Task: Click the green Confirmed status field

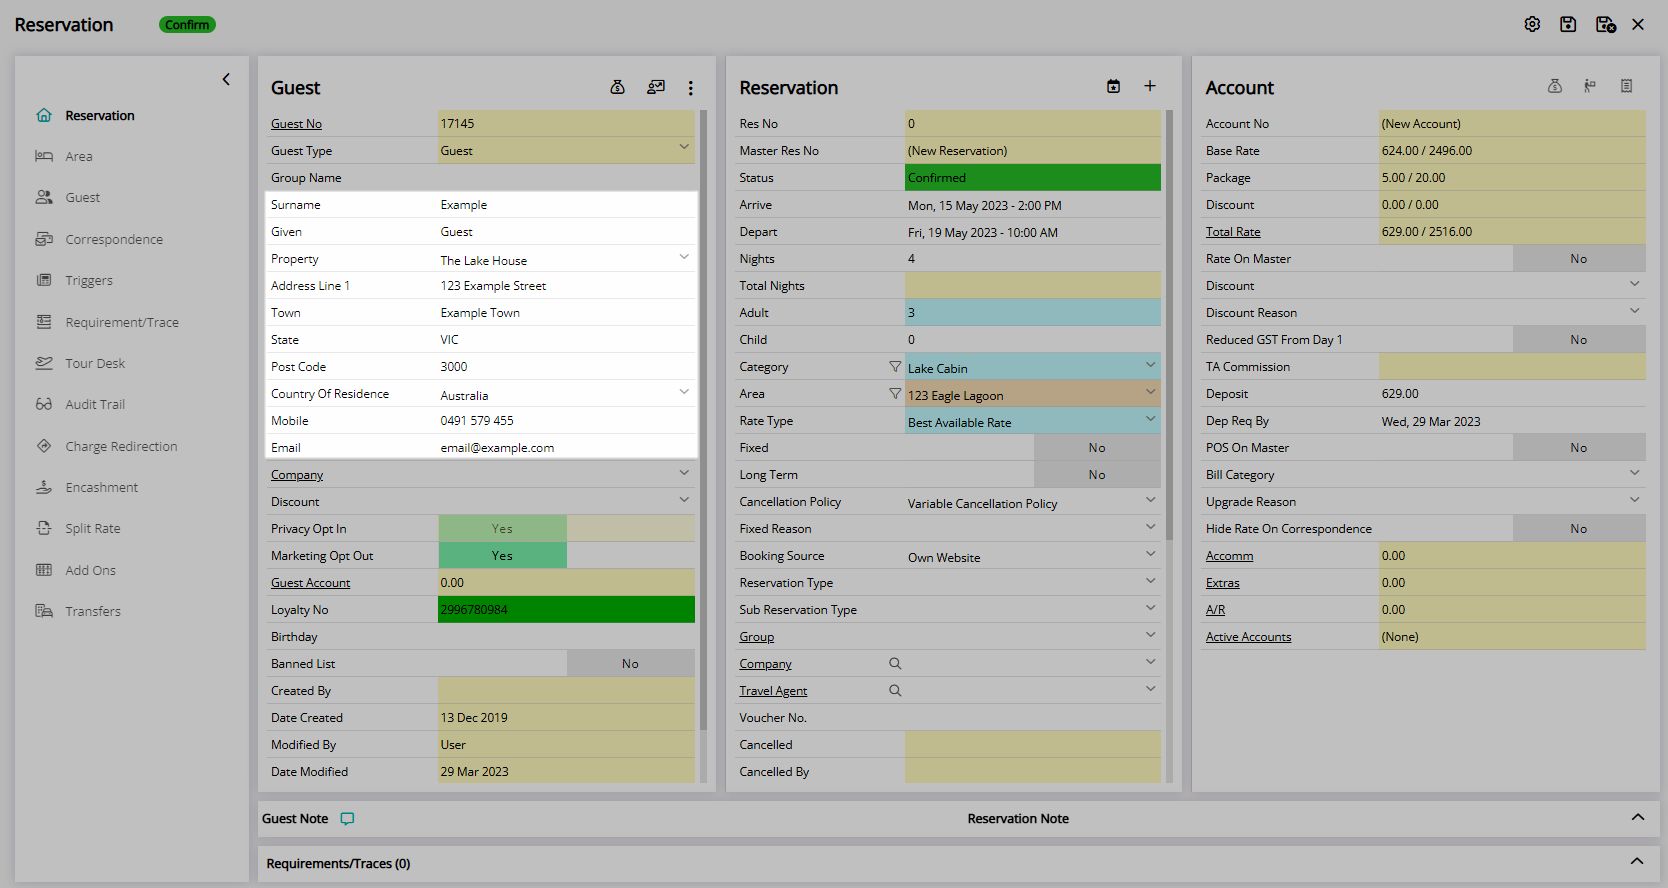Action: point(1033,177)
